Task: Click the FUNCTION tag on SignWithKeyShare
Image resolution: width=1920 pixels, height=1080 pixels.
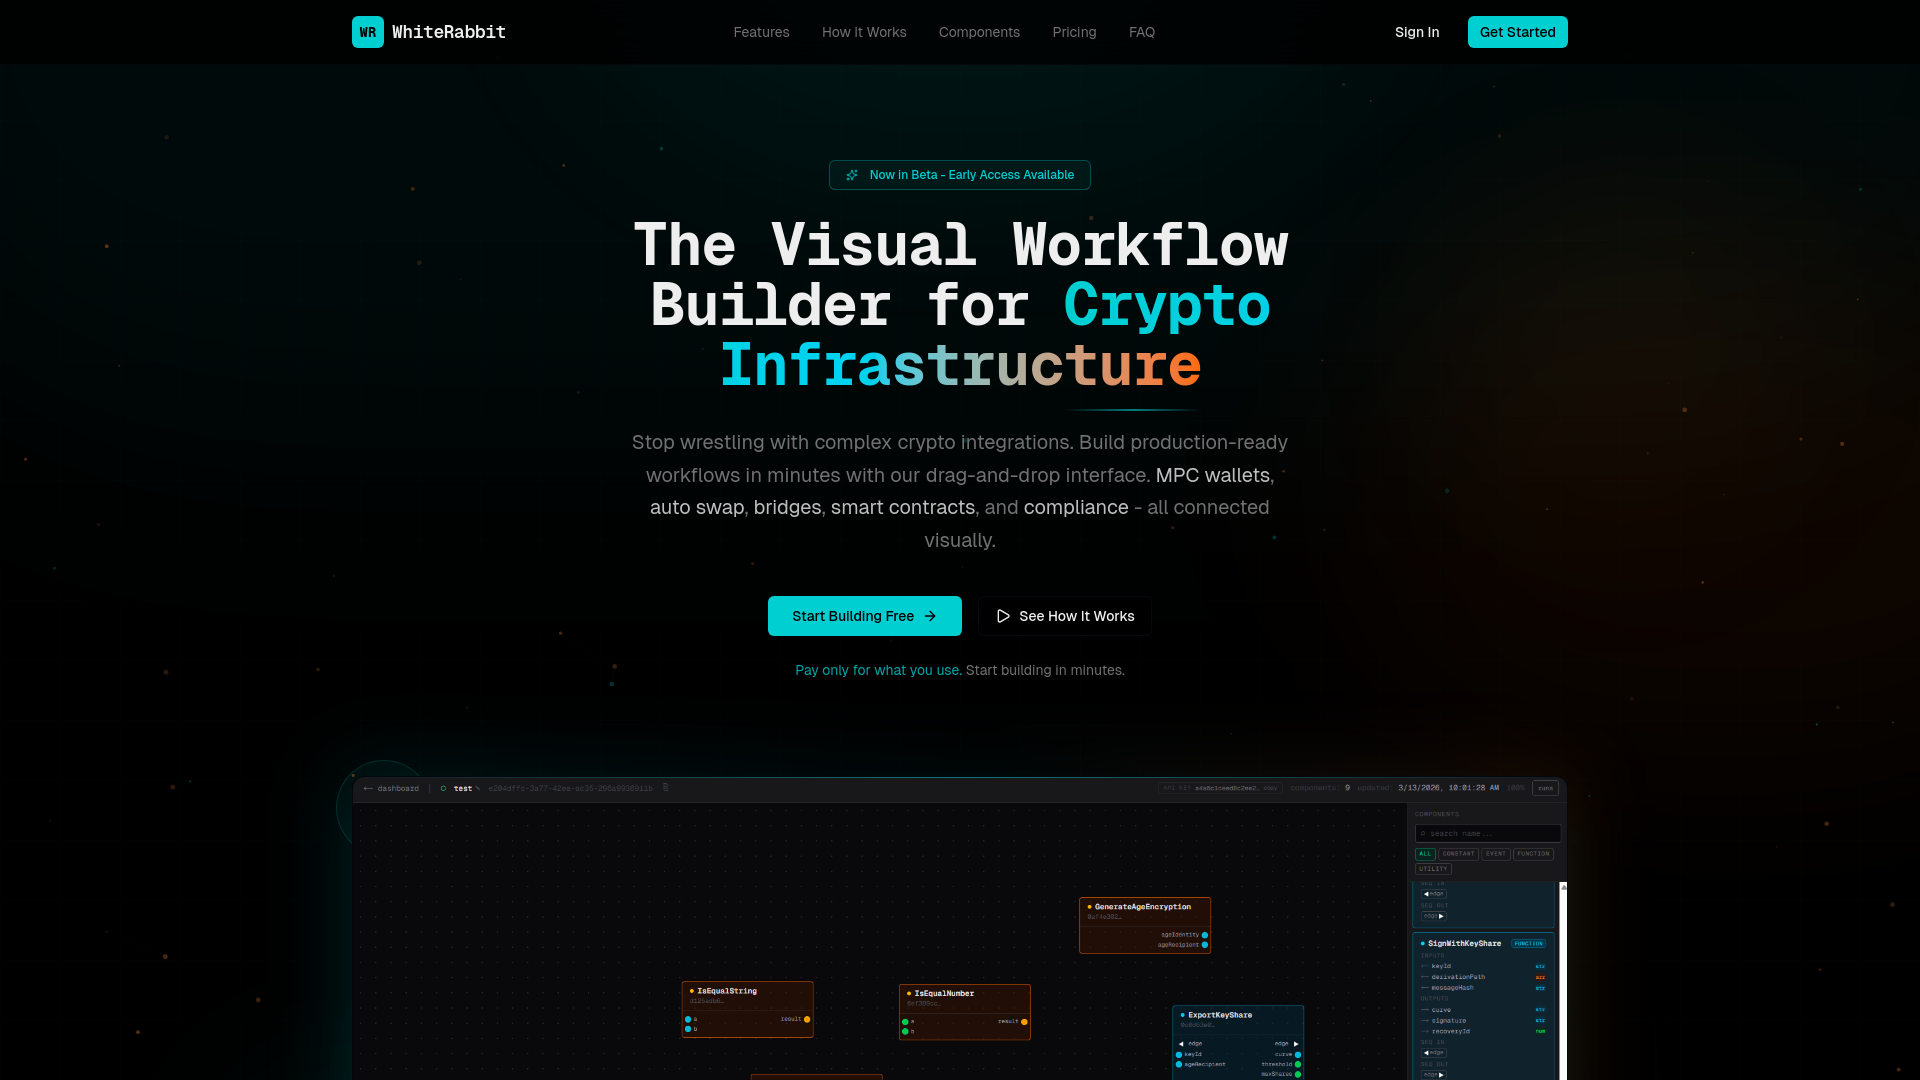Action: [x=1528, y=943]
